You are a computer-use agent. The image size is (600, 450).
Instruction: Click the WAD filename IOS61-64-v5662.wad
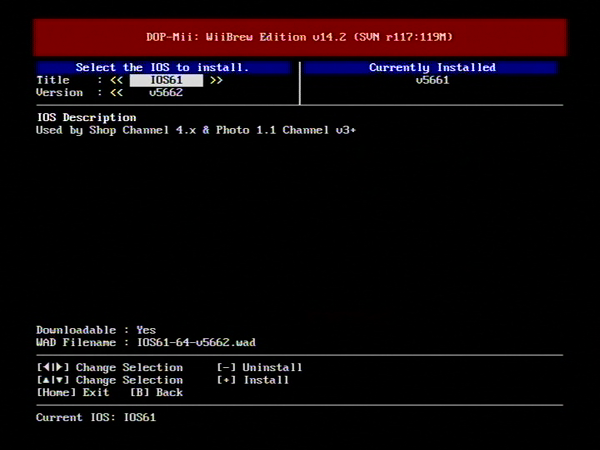[196, 342]
